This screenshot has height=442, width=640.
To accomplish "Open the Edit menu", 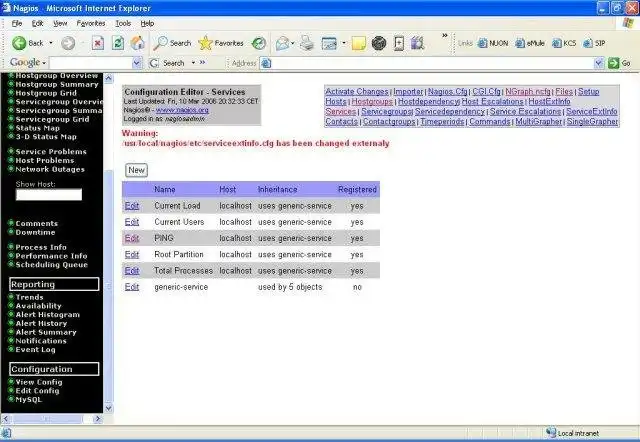I will click(38, 23).
